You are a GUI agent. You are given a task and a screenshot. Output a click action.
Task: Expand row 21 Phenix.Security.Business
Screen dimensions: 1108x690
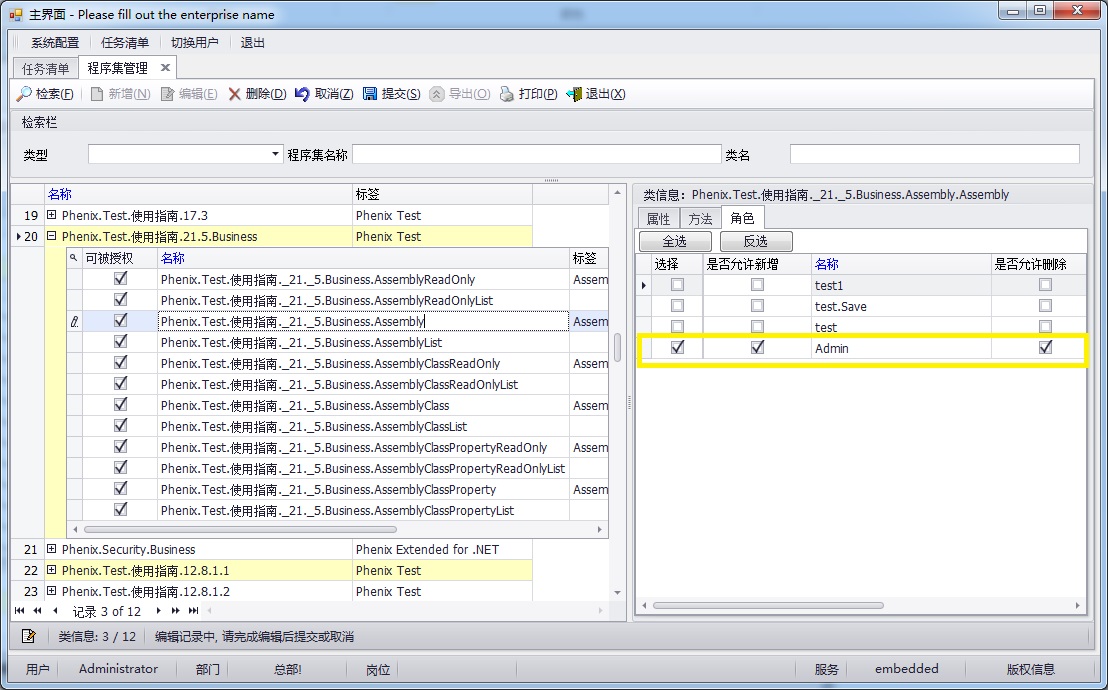(x=52, y=549)
